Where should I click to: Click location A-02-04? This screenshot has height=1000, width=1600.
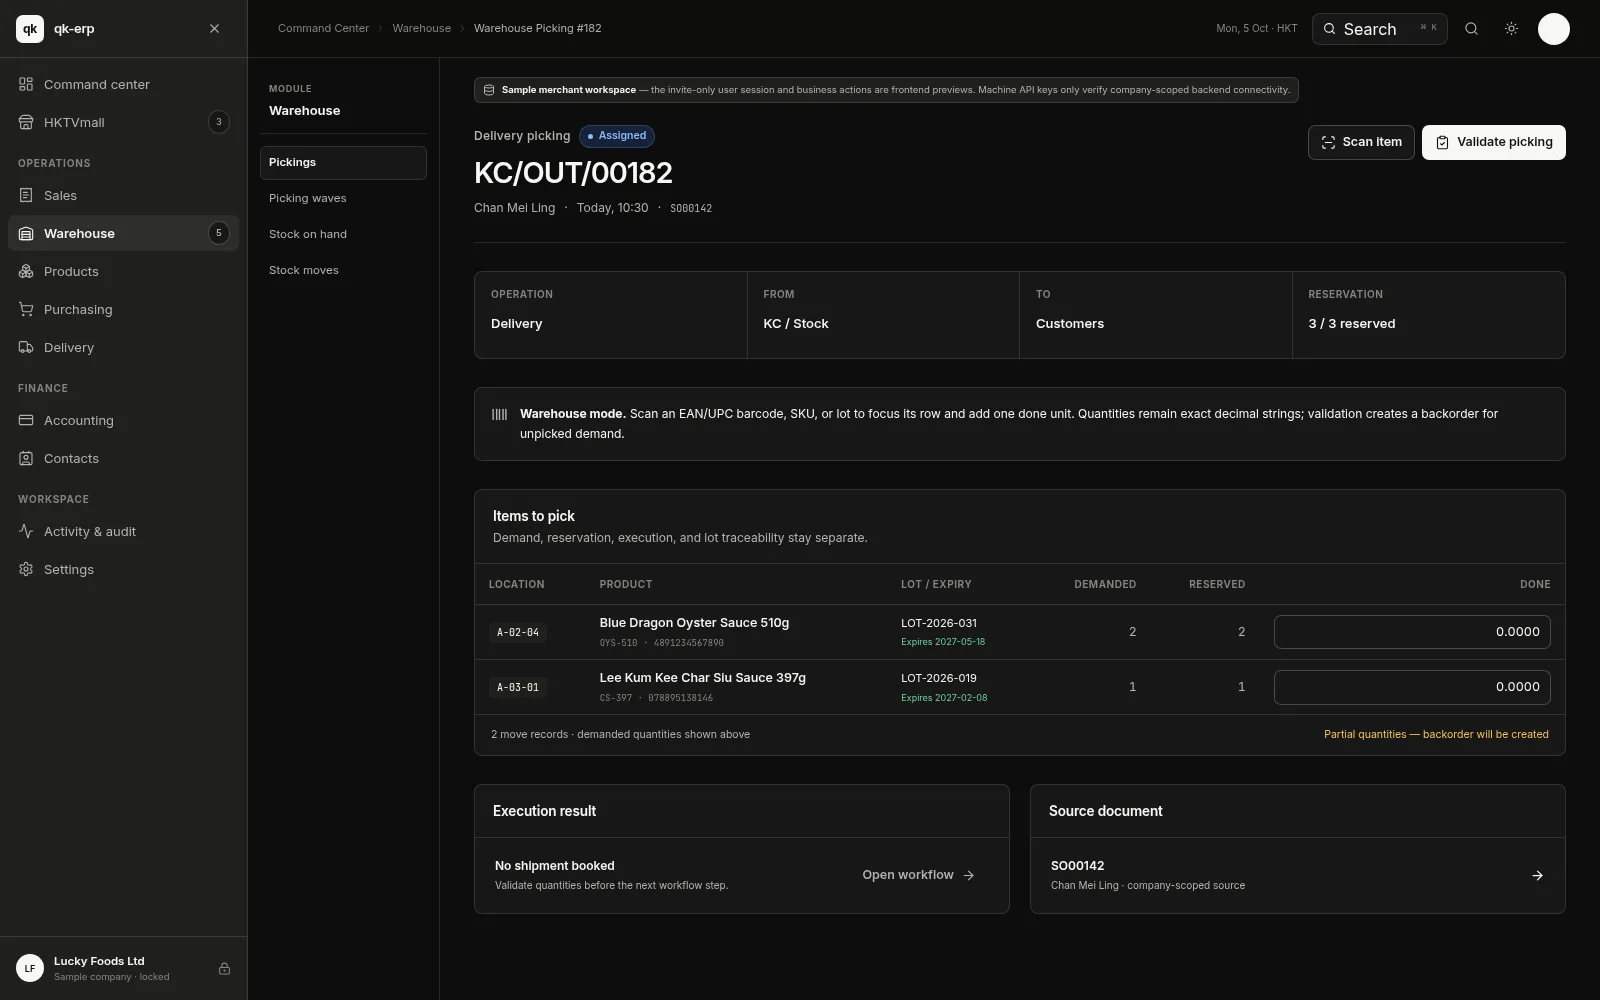(x=518, y=632)
